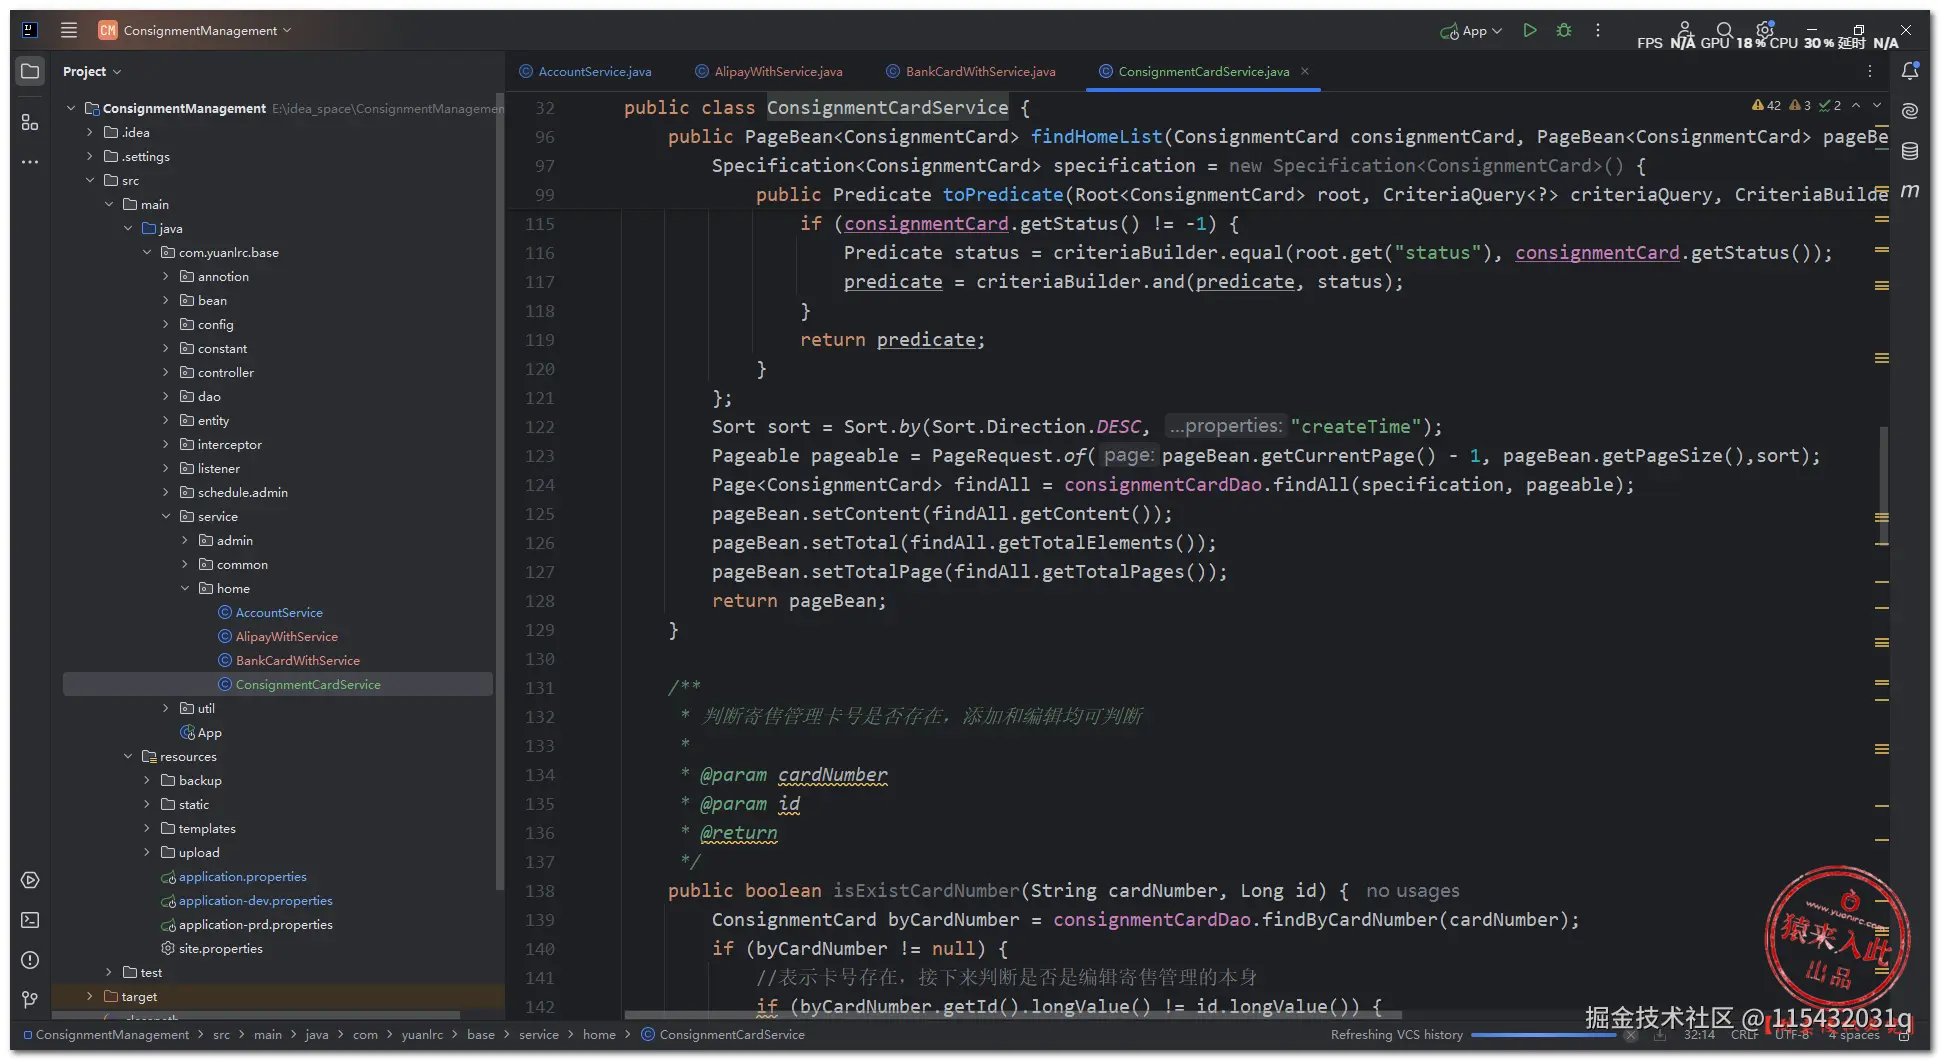Expand the .idea folder
The image size is (1941, 1061).
point(90,132)
